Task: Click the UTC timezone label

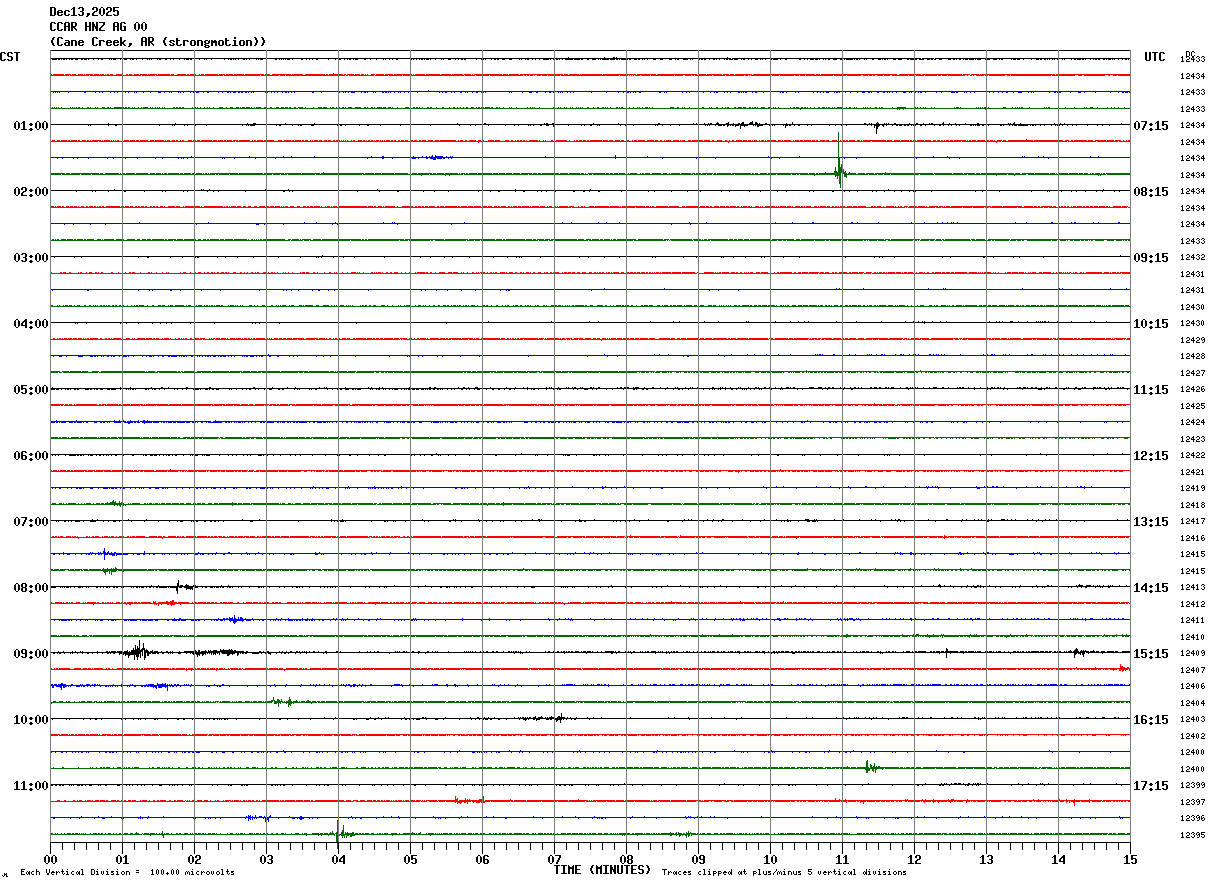Action: pos(1154,57)
